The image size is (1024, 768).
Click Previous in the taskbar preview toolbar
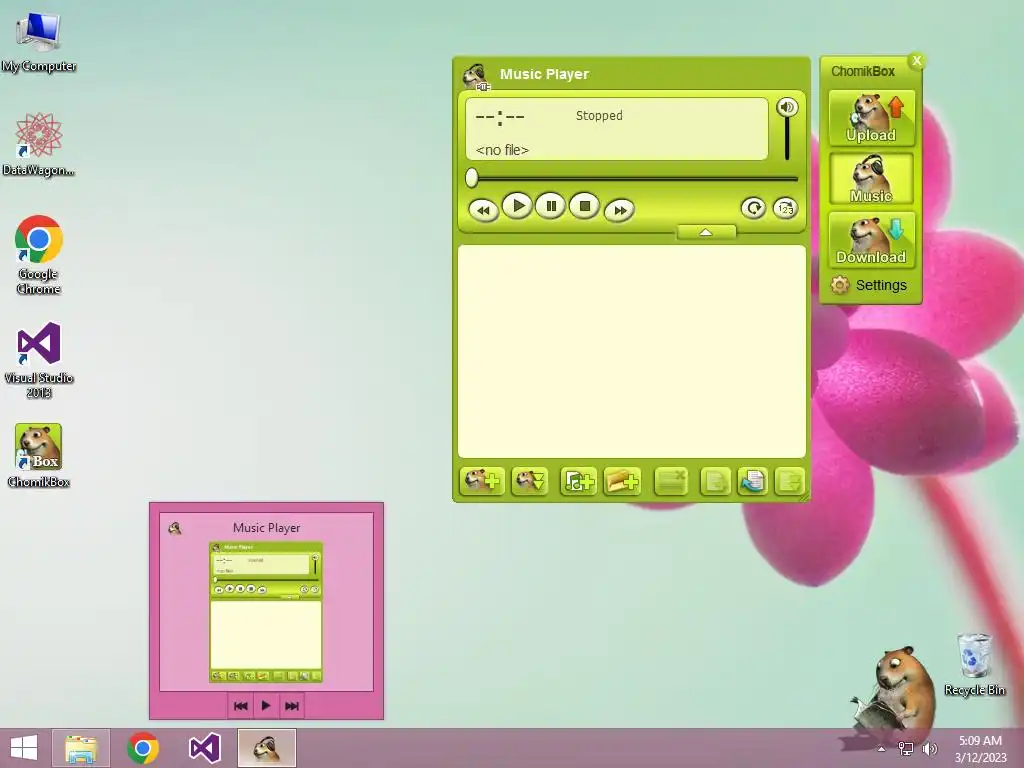coord(240,706)
